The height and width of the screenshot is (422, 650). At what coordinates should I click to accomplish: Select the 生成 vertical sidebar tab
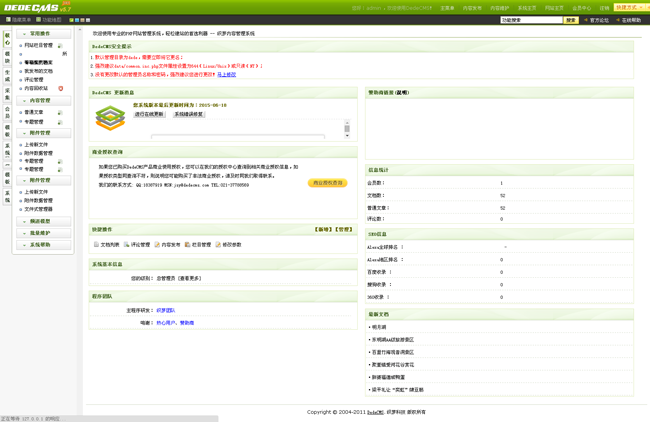pos(7,75)
